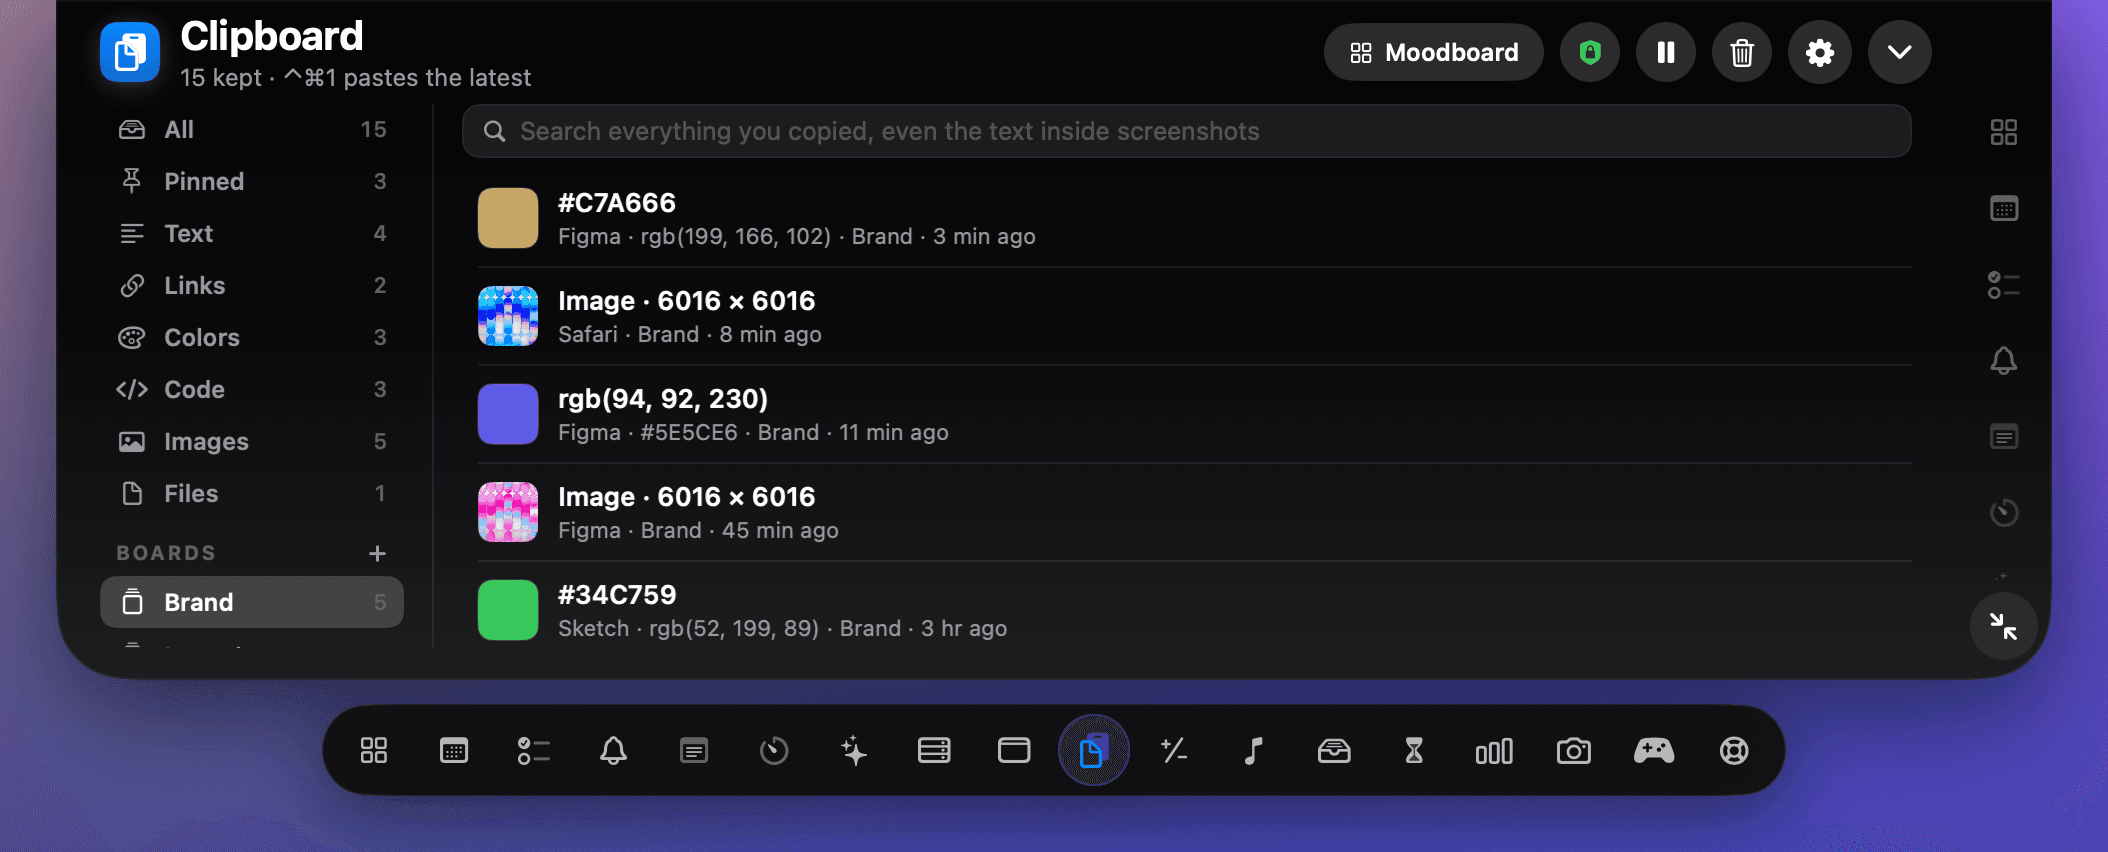The height and width of the screenshot is (852, 2108).
Task: Select the Brand board
Action: 252,602
